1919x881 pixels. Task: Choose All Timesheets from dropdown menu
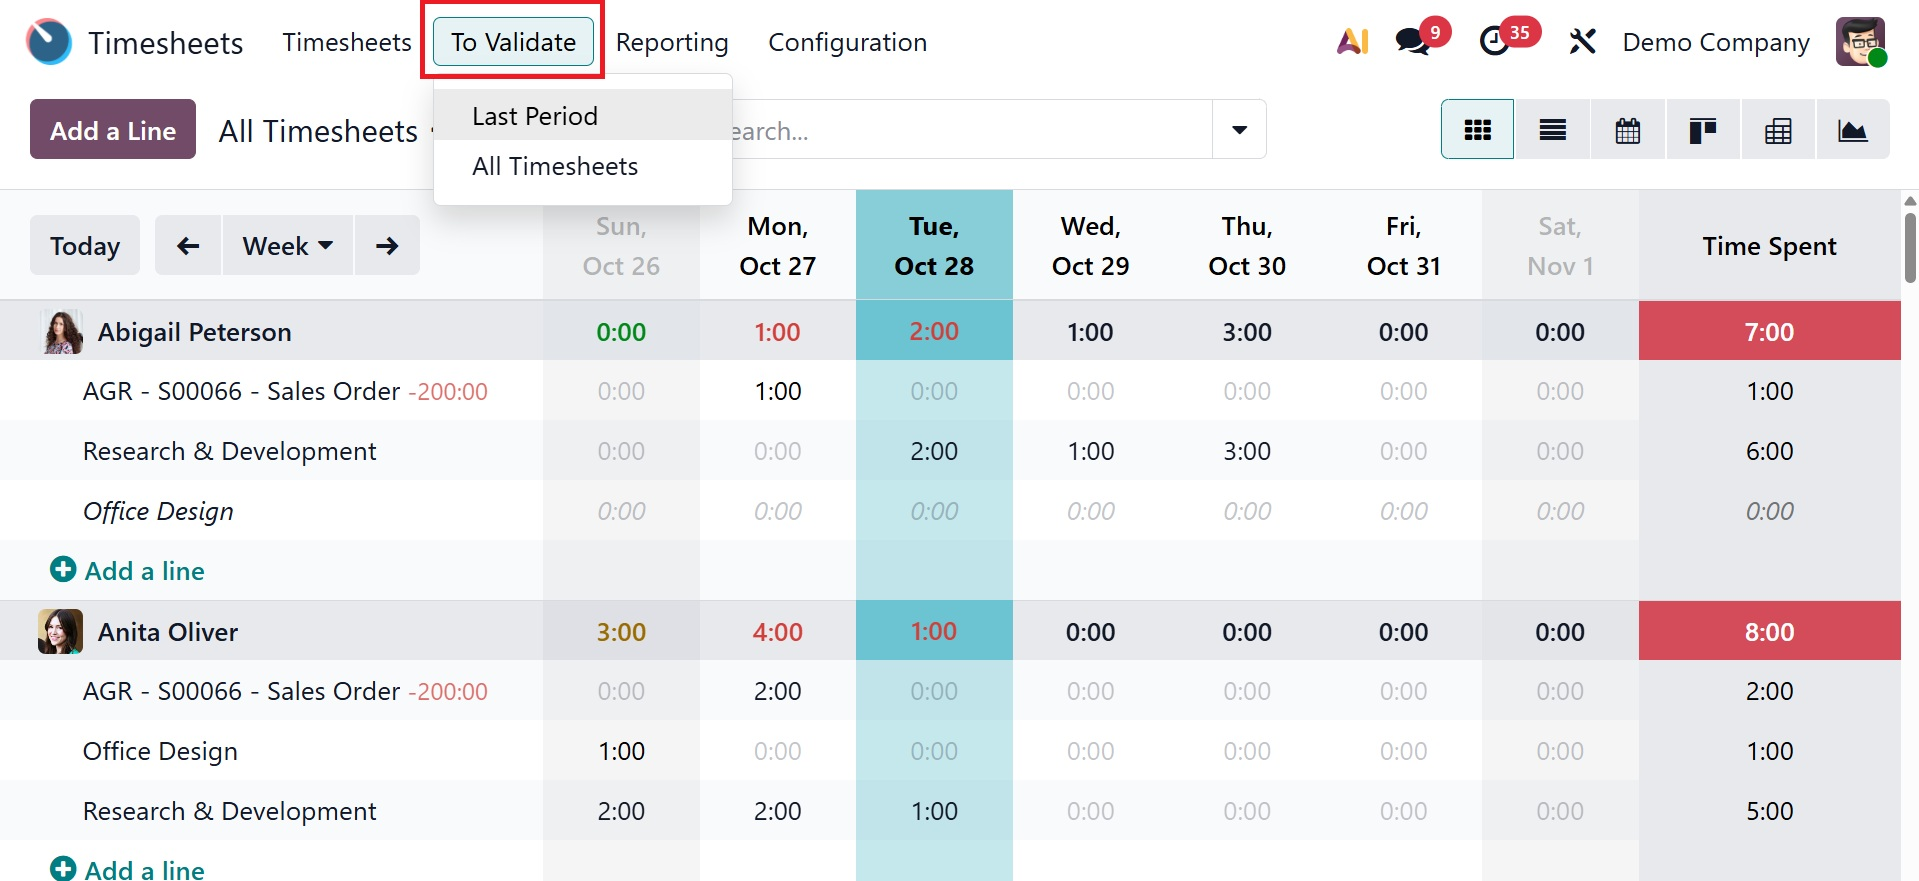click(555, 166)
